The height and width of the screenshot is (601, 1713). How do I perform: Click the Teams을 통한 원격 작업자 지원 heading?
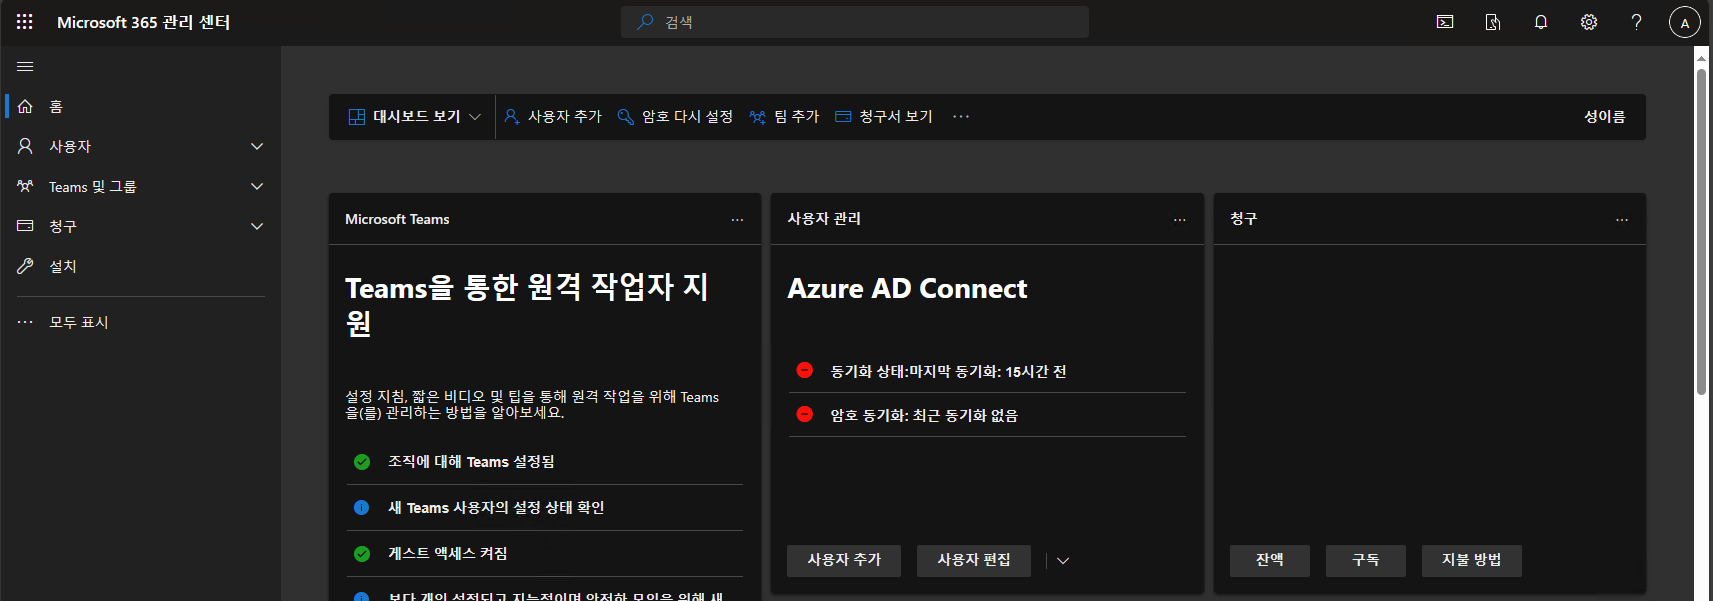pyautogui.click(x=527, y=305)
